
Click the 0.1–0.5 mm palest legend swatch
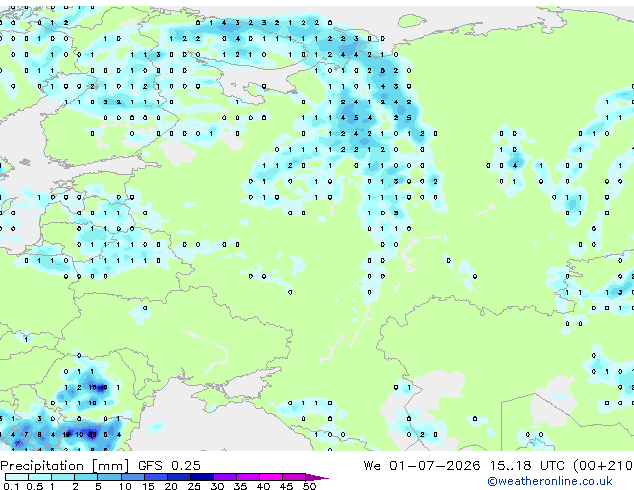pos(17,477)
